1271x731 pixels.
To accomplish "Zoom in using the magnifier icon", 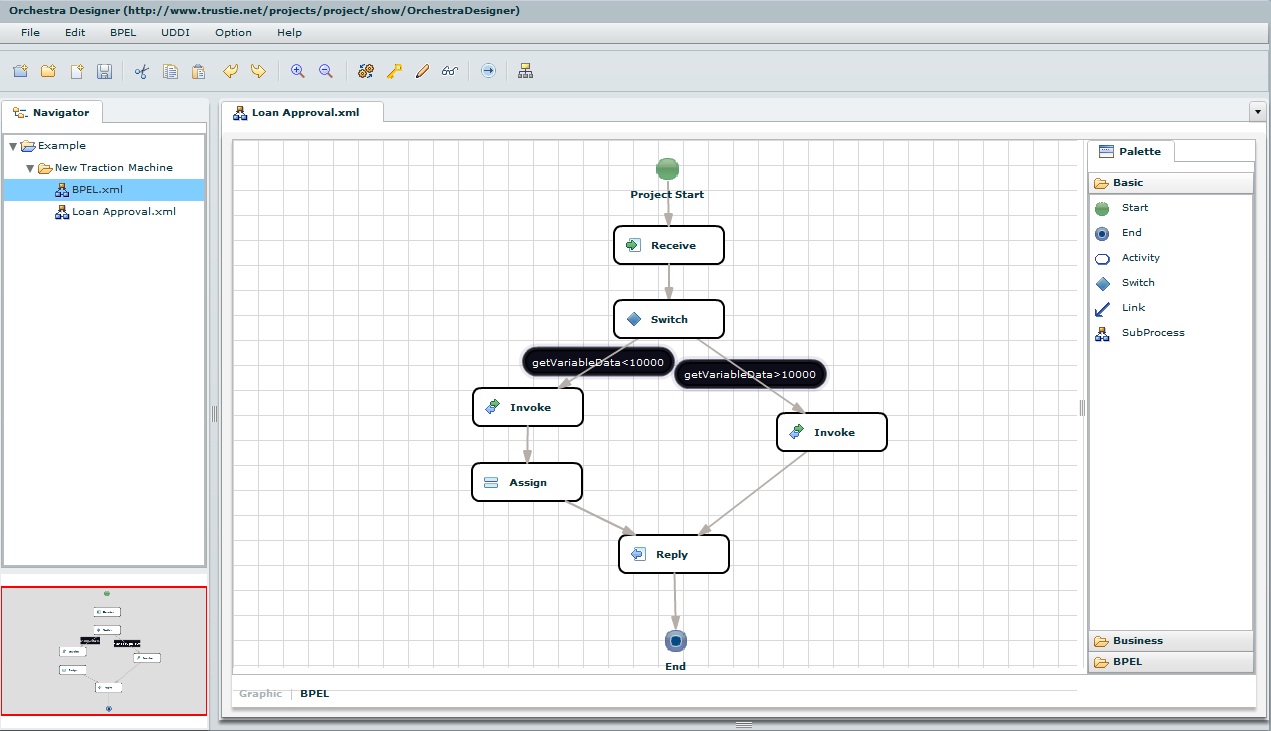I will [x=296, y=71].
